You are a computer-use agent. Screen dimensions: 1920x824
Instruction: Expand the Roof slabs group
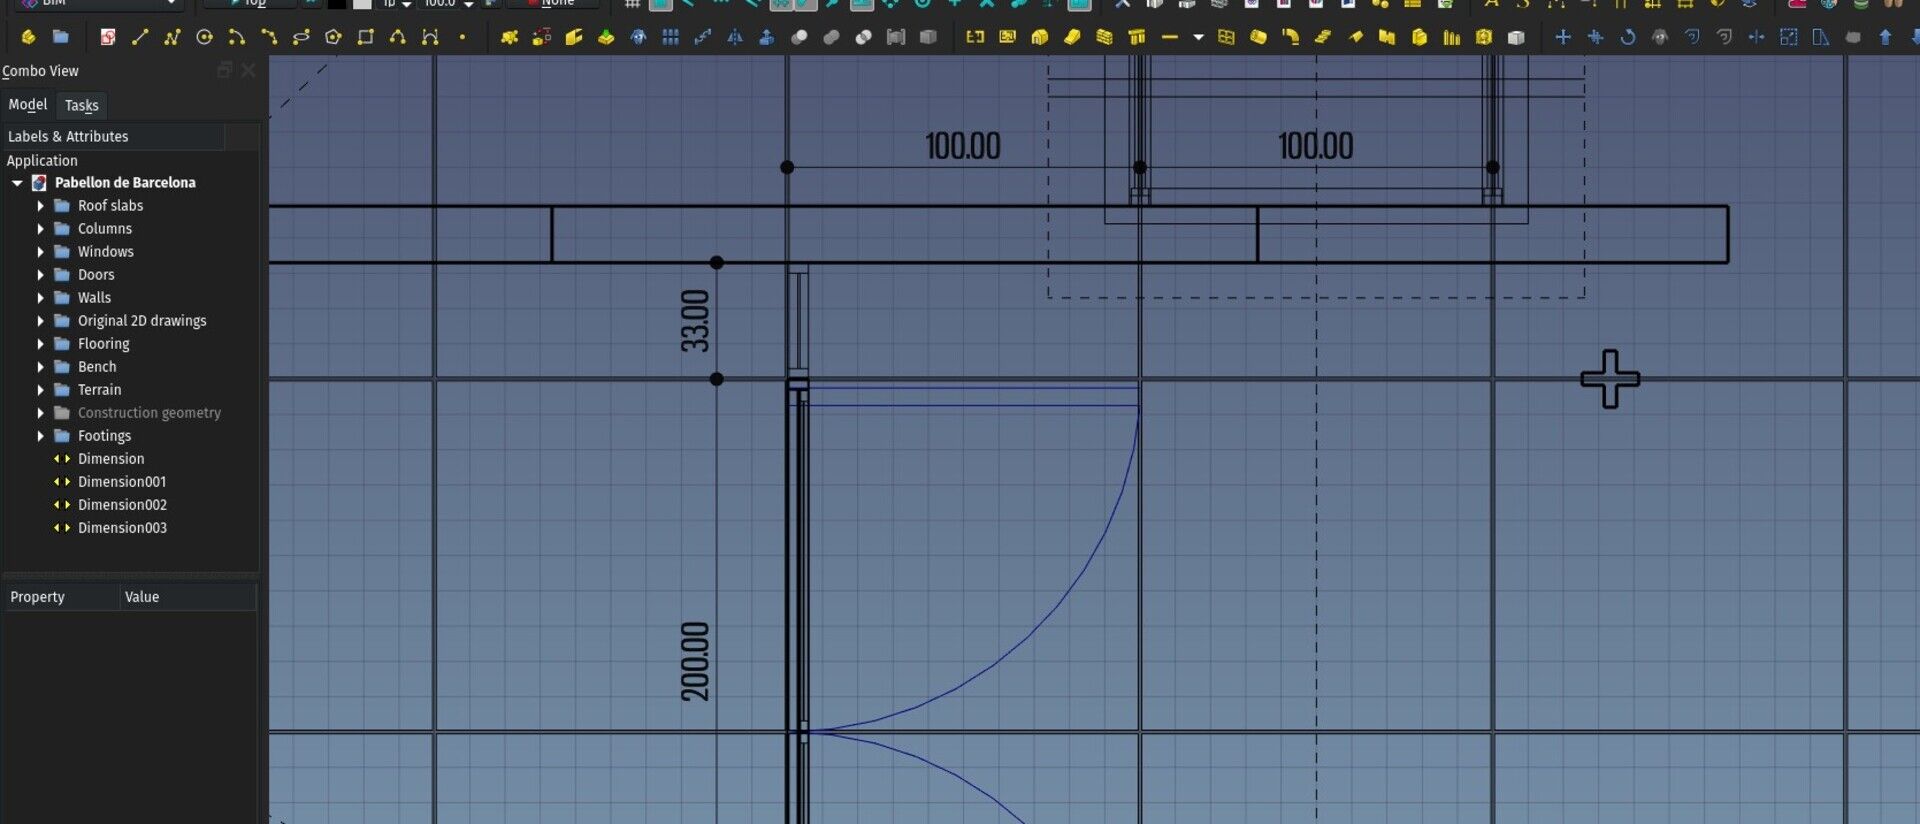[40, 206]
